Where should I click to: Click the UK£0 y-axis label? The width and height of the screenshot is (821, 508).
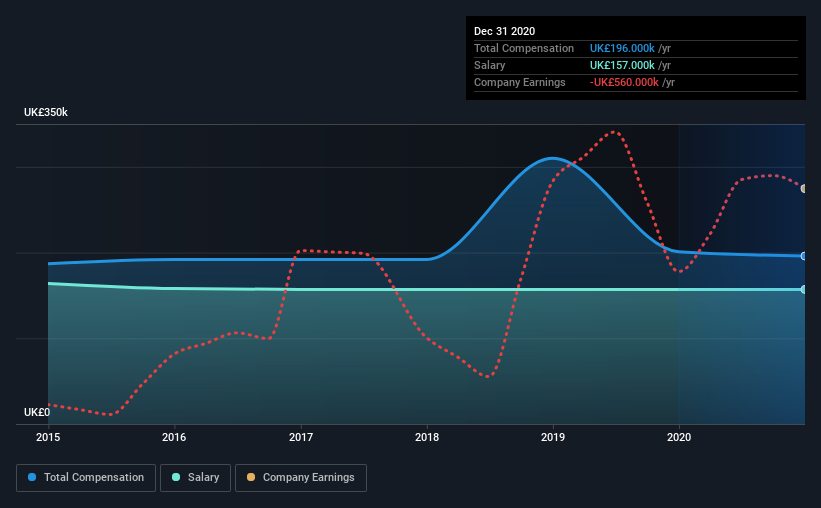point(37,412)
